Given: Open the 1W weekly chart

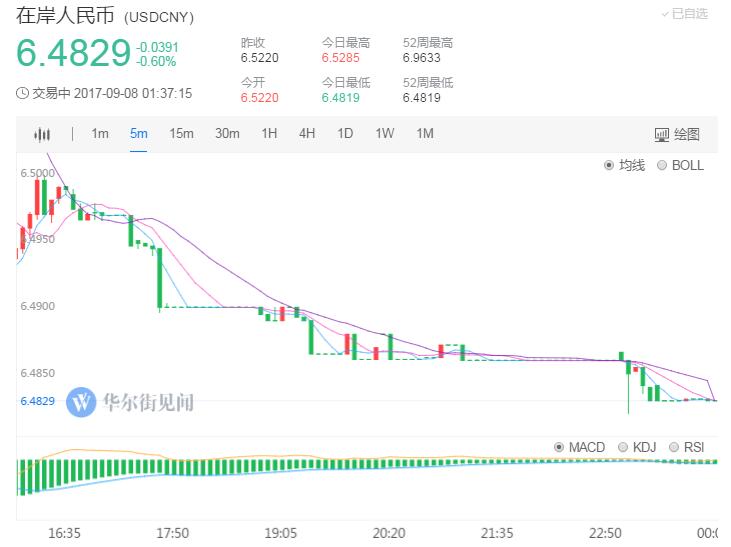Looking at the screenshot, I should pos(385,134).
